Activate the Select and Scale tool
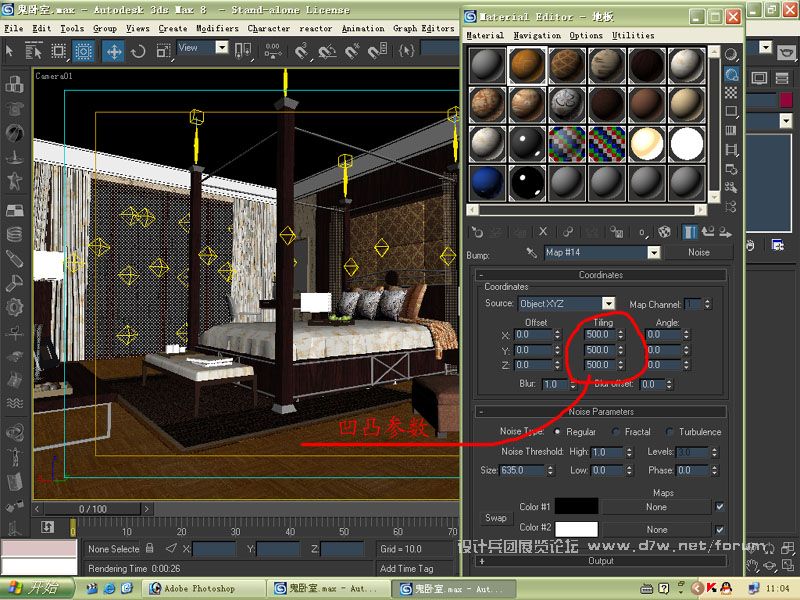The height and width of the screenshot is (600, 800). (x=163, y=51)
